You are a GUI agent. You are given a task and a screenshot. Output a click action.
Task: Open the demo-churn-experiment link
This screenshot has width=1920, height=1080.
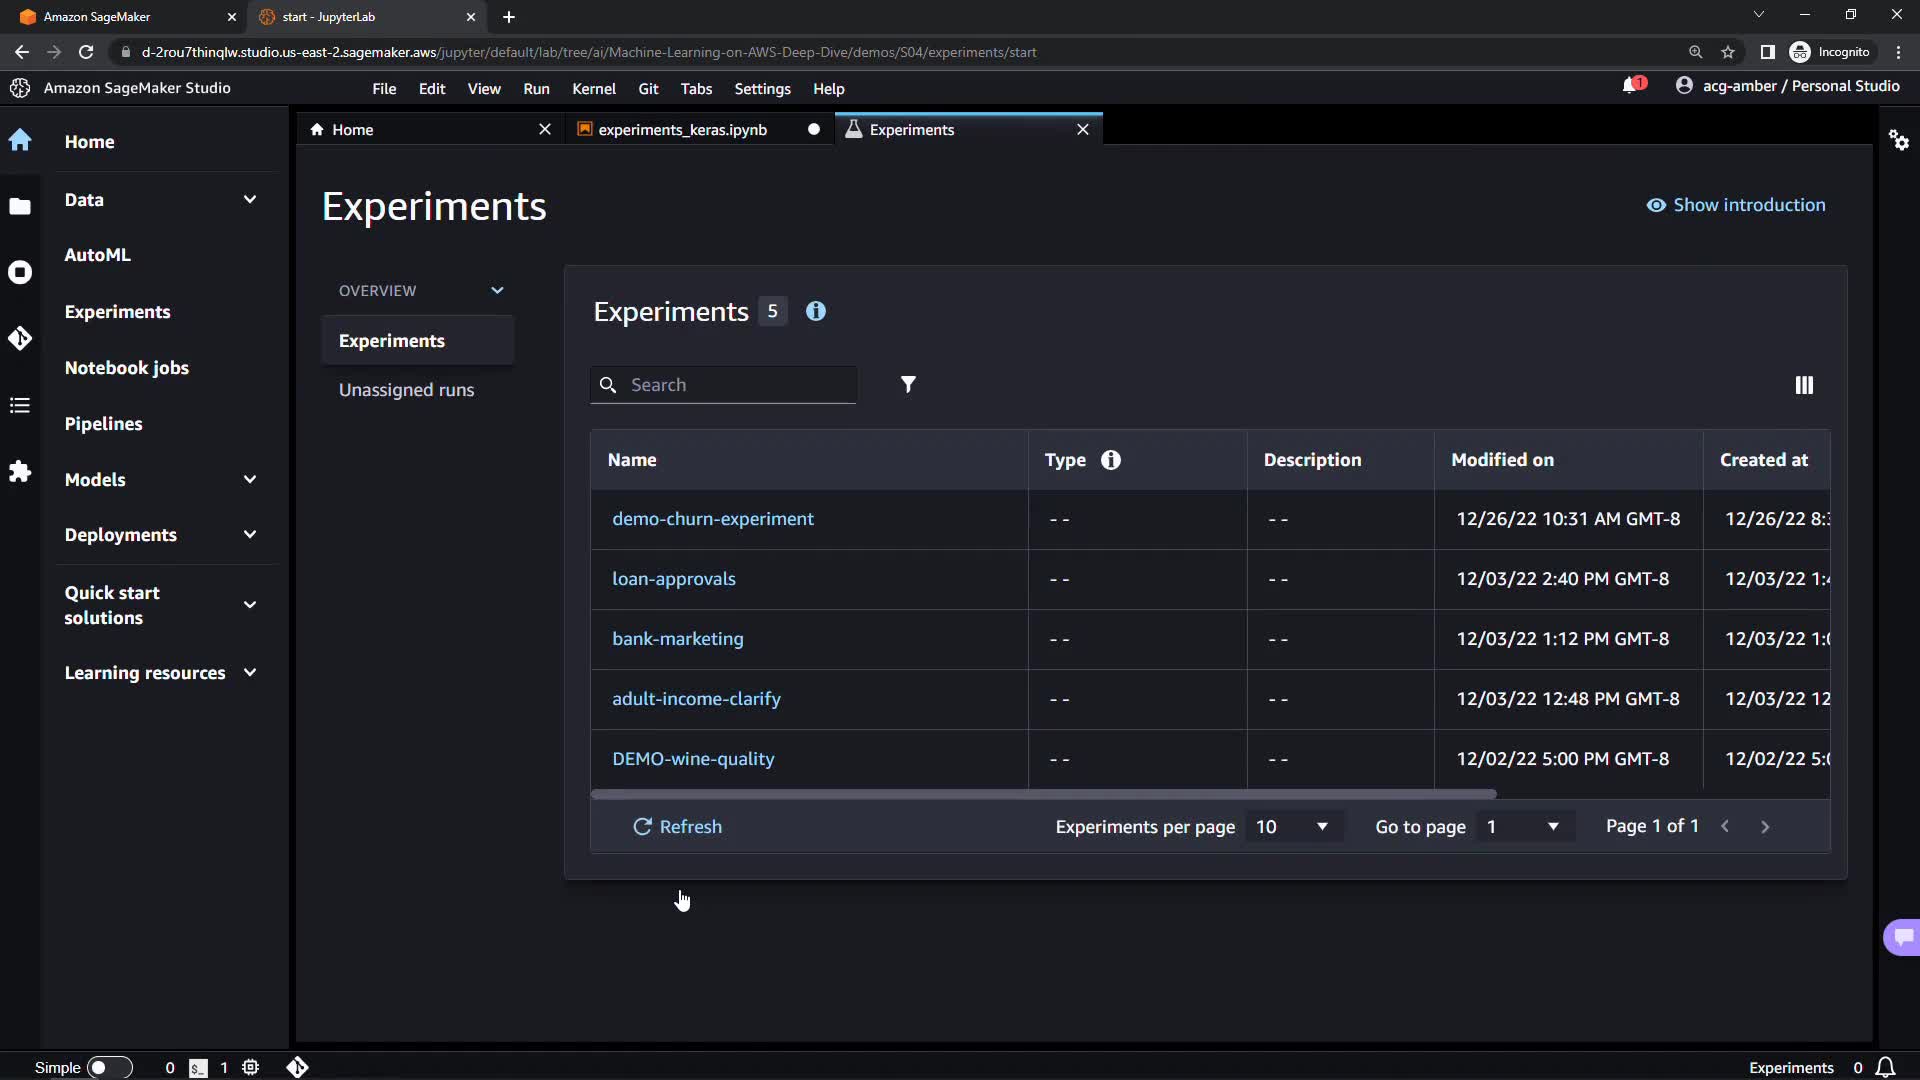coord(712,519)
